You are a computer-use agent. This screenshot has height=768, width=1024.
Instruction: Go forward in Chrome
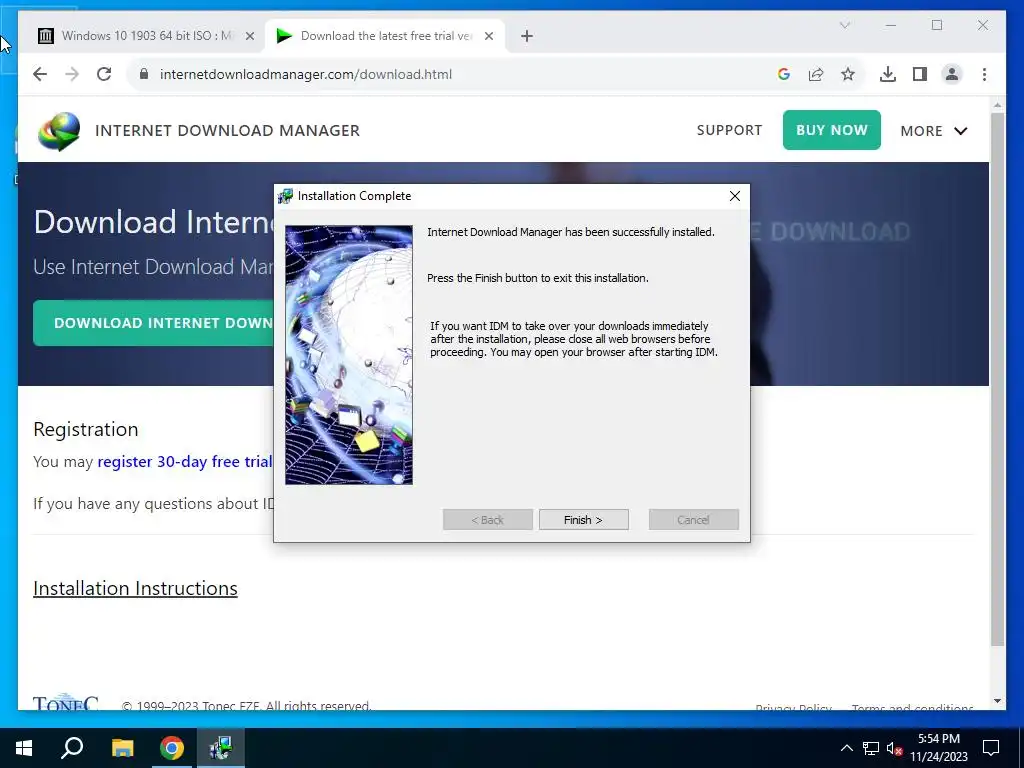(x=72, y=74)
